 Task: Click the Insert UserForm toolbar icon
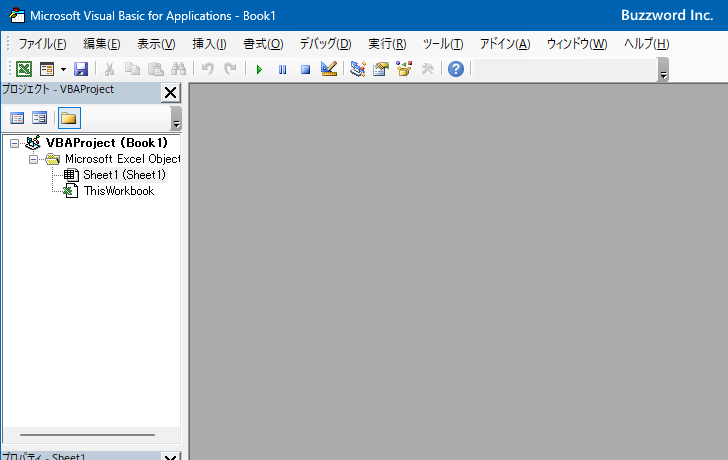point(47,69)
